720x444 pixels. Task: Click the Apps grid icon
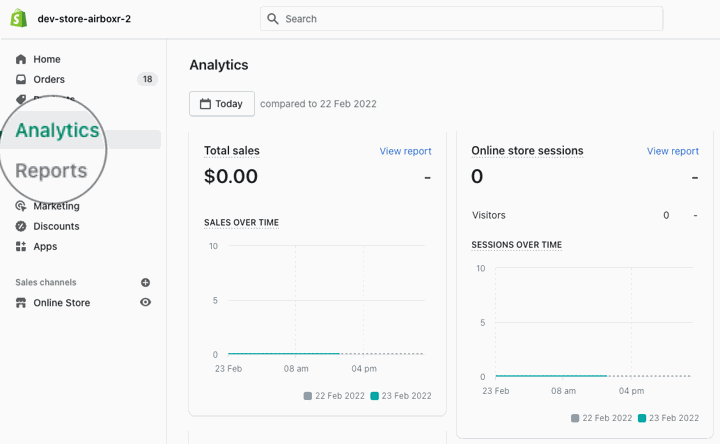coord(21,247)
